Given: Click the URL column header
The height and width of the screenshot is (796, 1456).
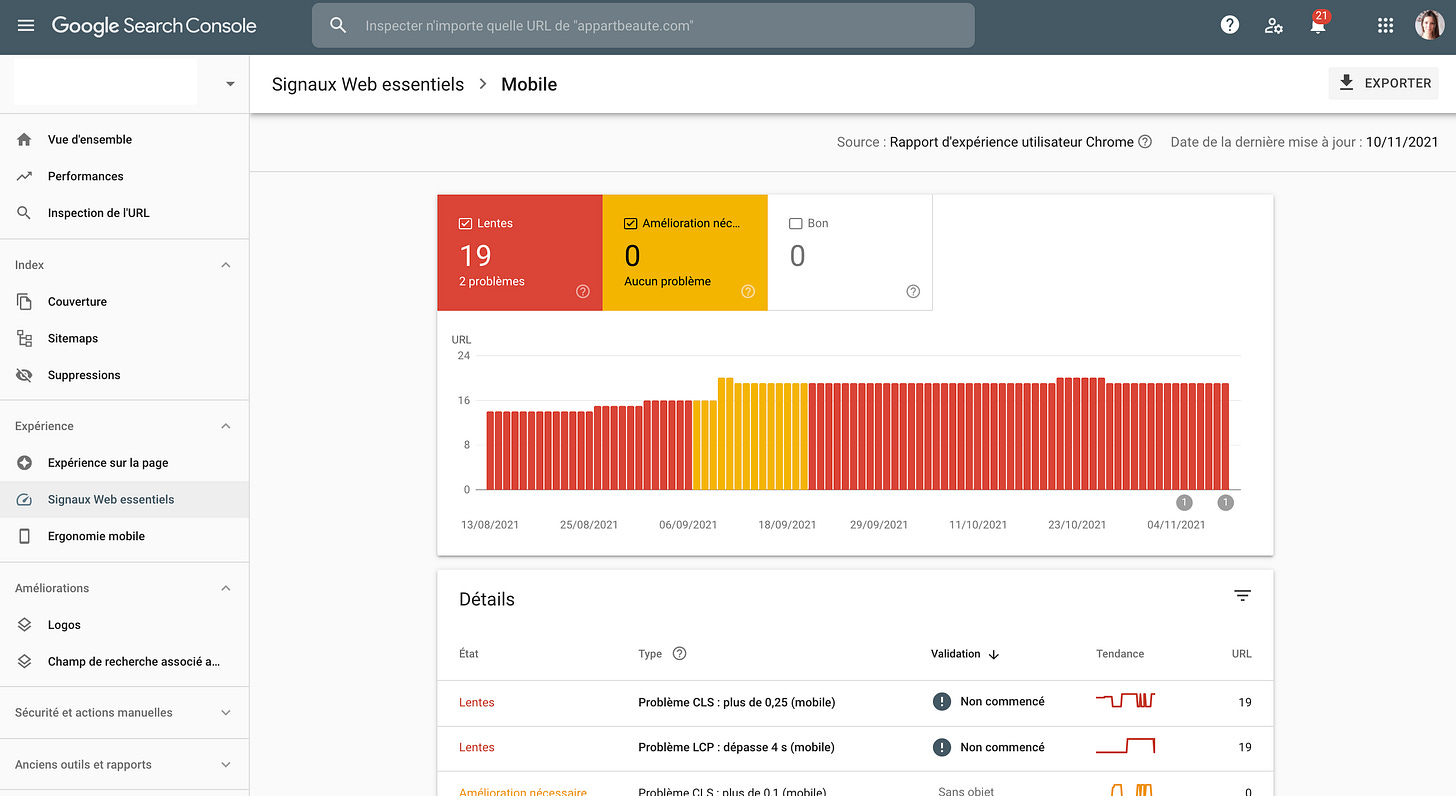Looking at the screenshot, I should 1241,654.
